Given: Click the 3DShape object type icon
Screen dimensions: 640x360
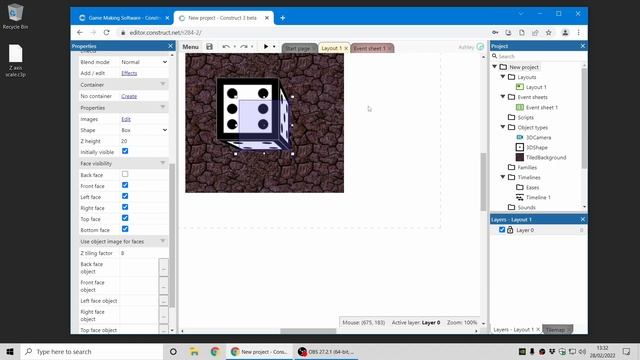Looking at the screenshot, I should click(520, 147).
